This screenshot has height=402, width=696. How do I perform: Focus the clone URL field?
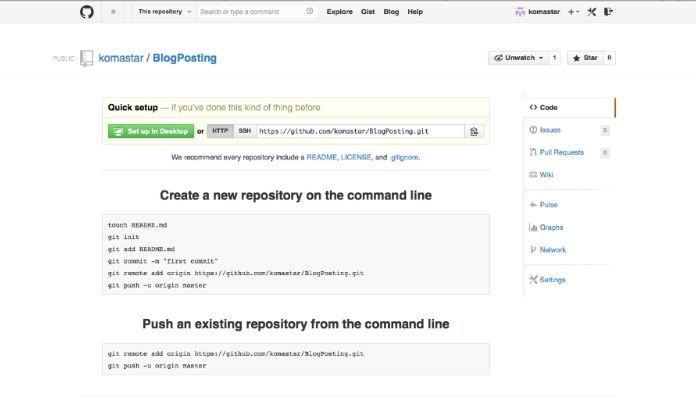pyautogui.click(x=360, y=131)
